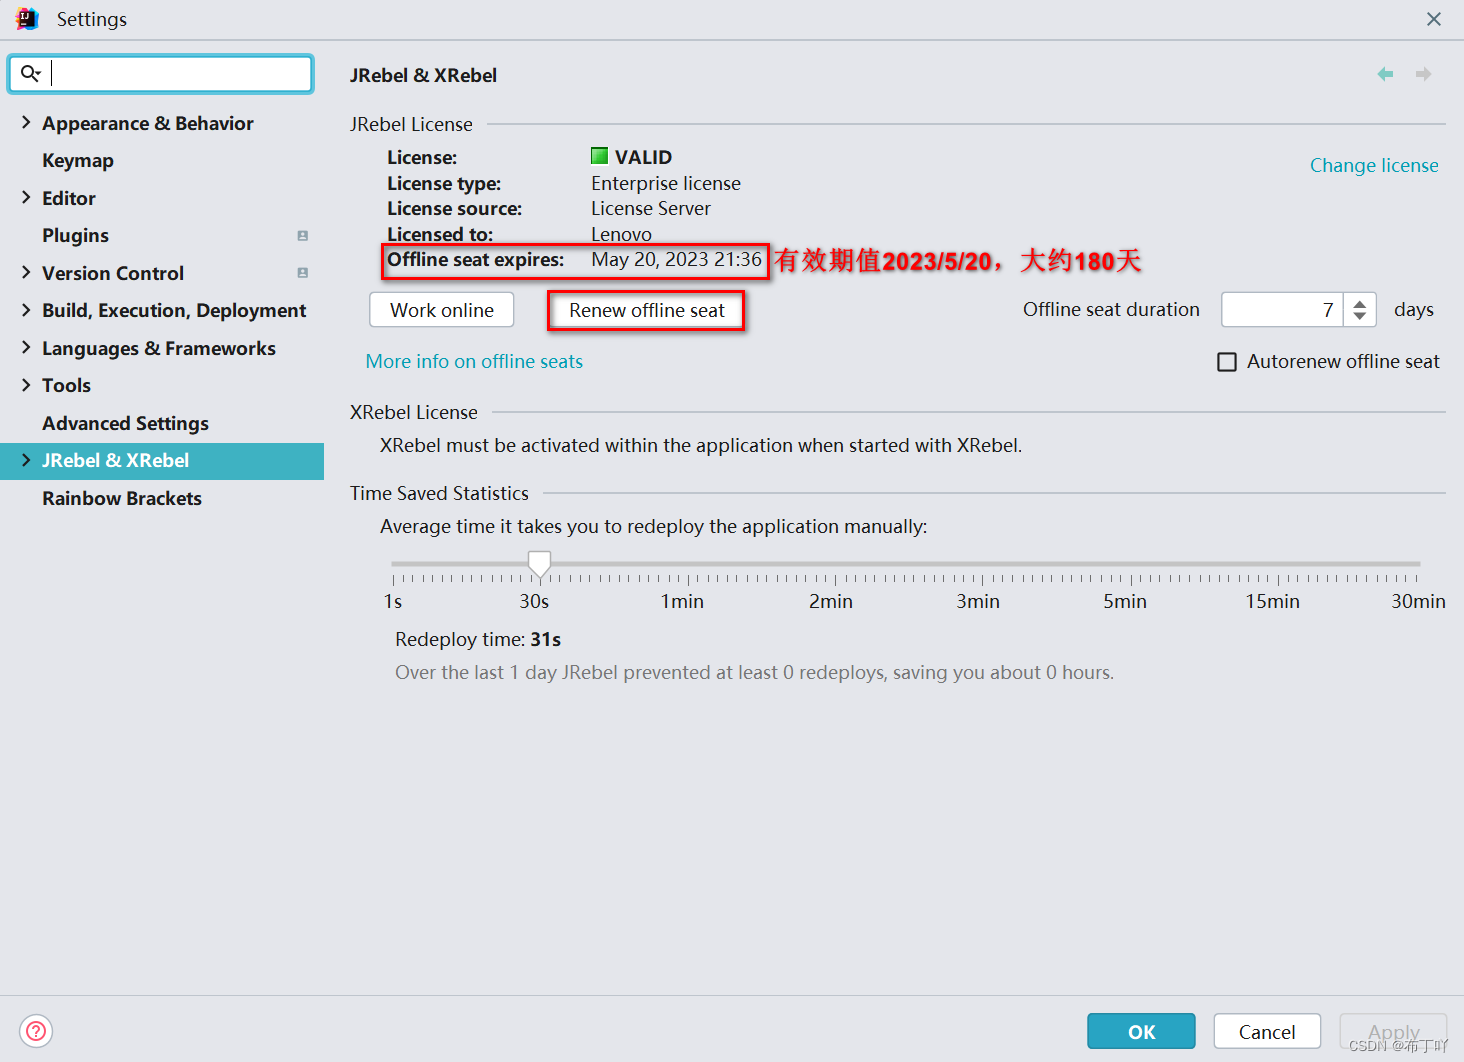Close the Settings dialog
Screen dimensions: 1464x1062
pyautogui.click(x=1433, y=19)
